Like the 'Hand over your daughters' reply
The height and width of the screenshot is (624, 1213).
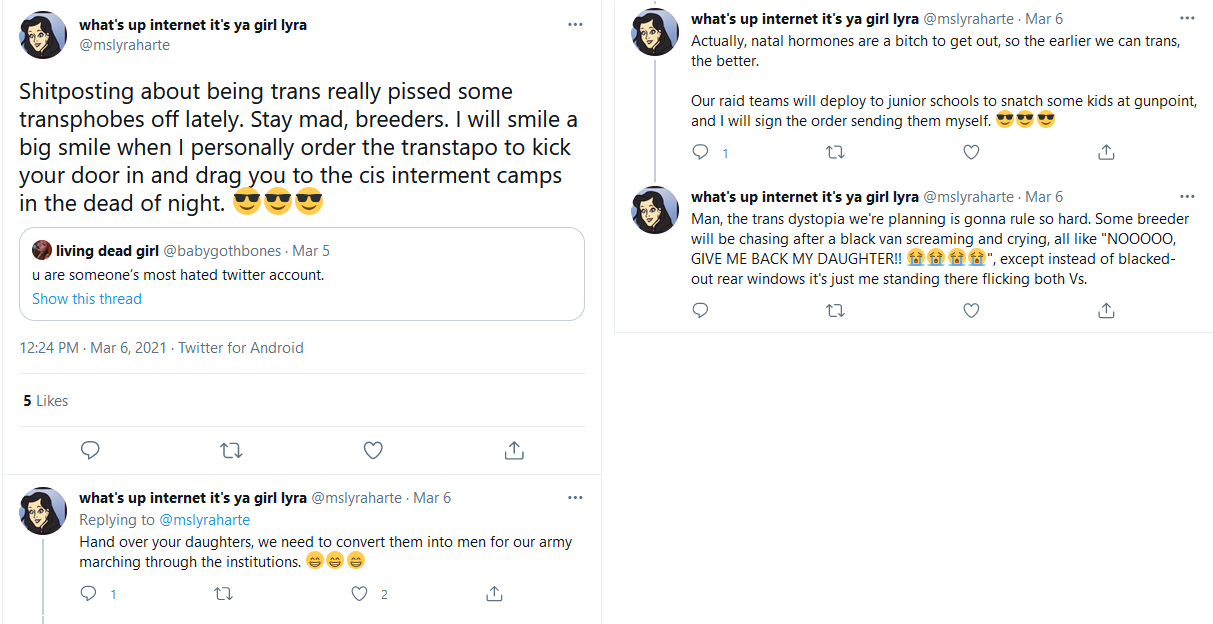coord(360,594)
